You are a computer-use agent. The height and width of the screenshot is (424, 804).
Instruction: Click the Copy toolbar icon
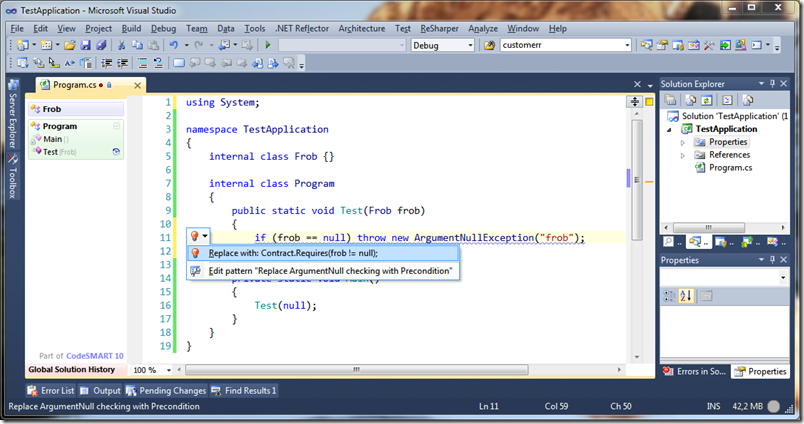tap(137, 45)
